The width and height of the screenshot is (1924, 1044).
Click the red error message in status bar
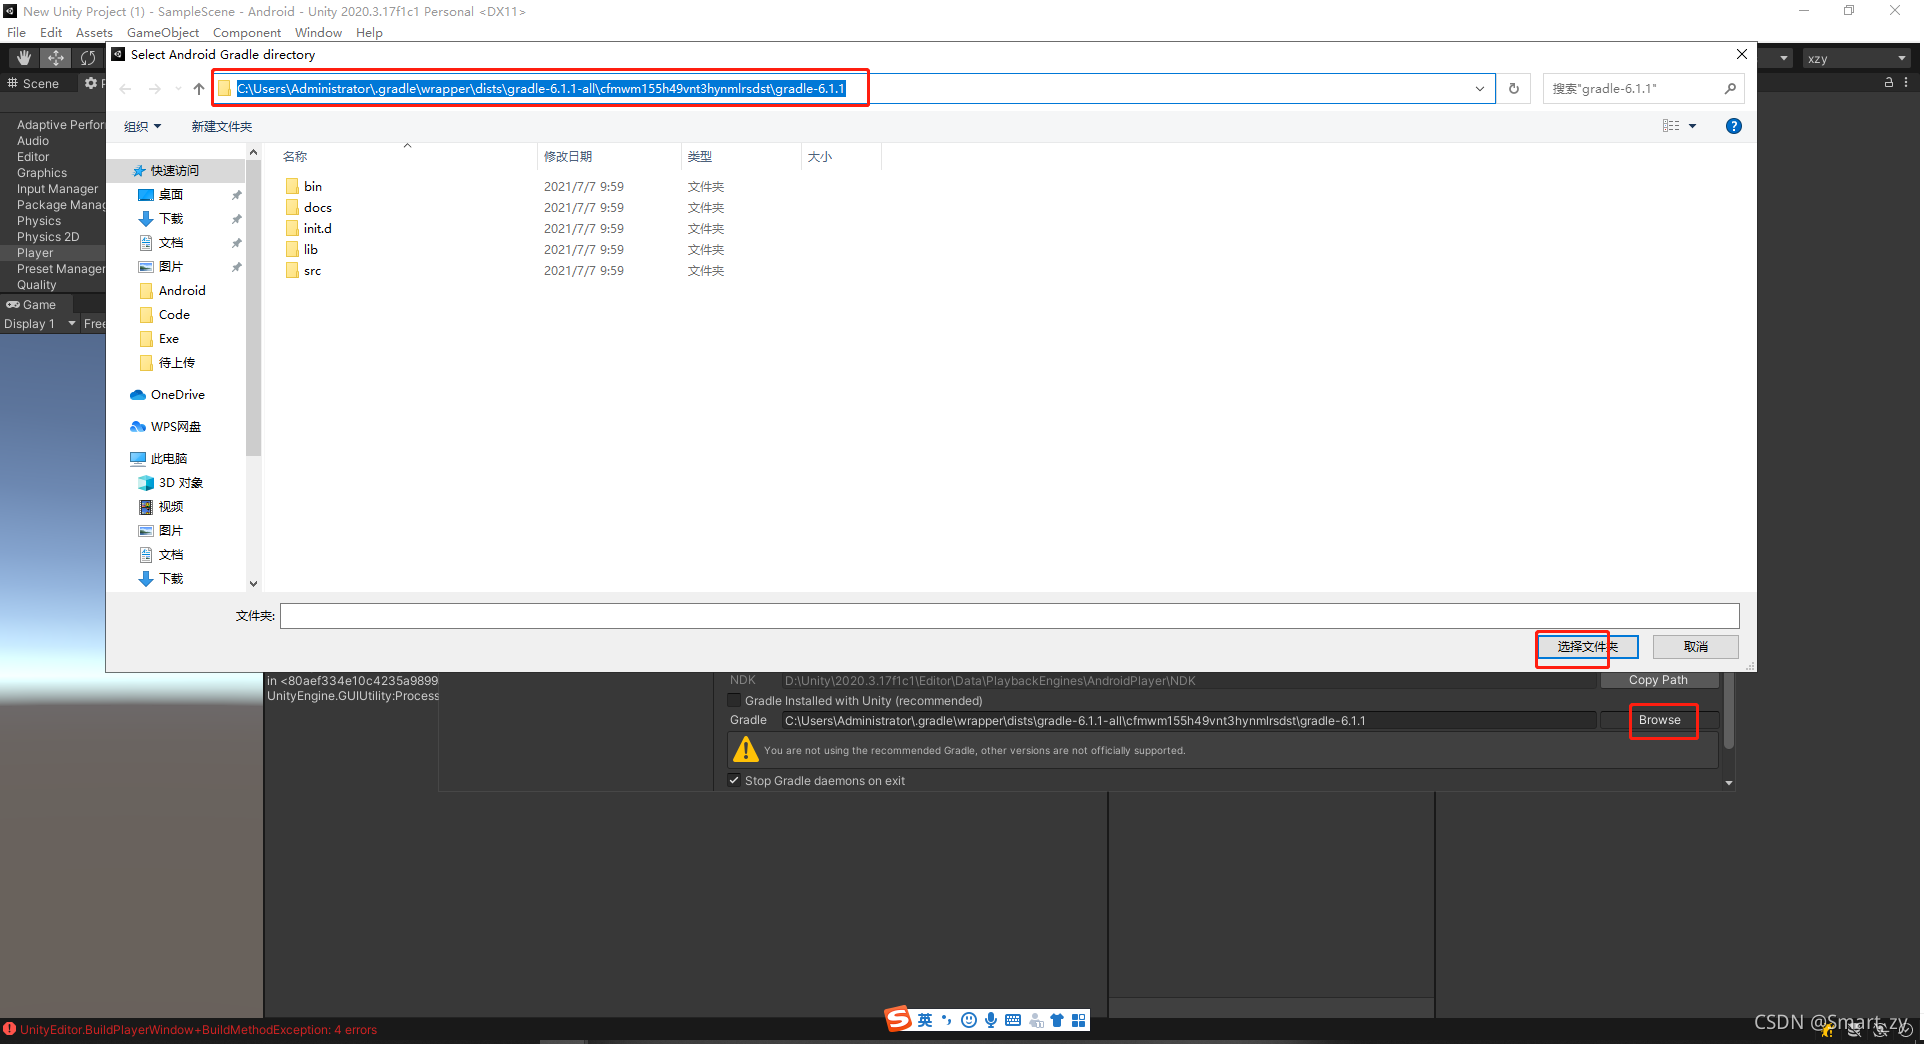coord(198,1030)
